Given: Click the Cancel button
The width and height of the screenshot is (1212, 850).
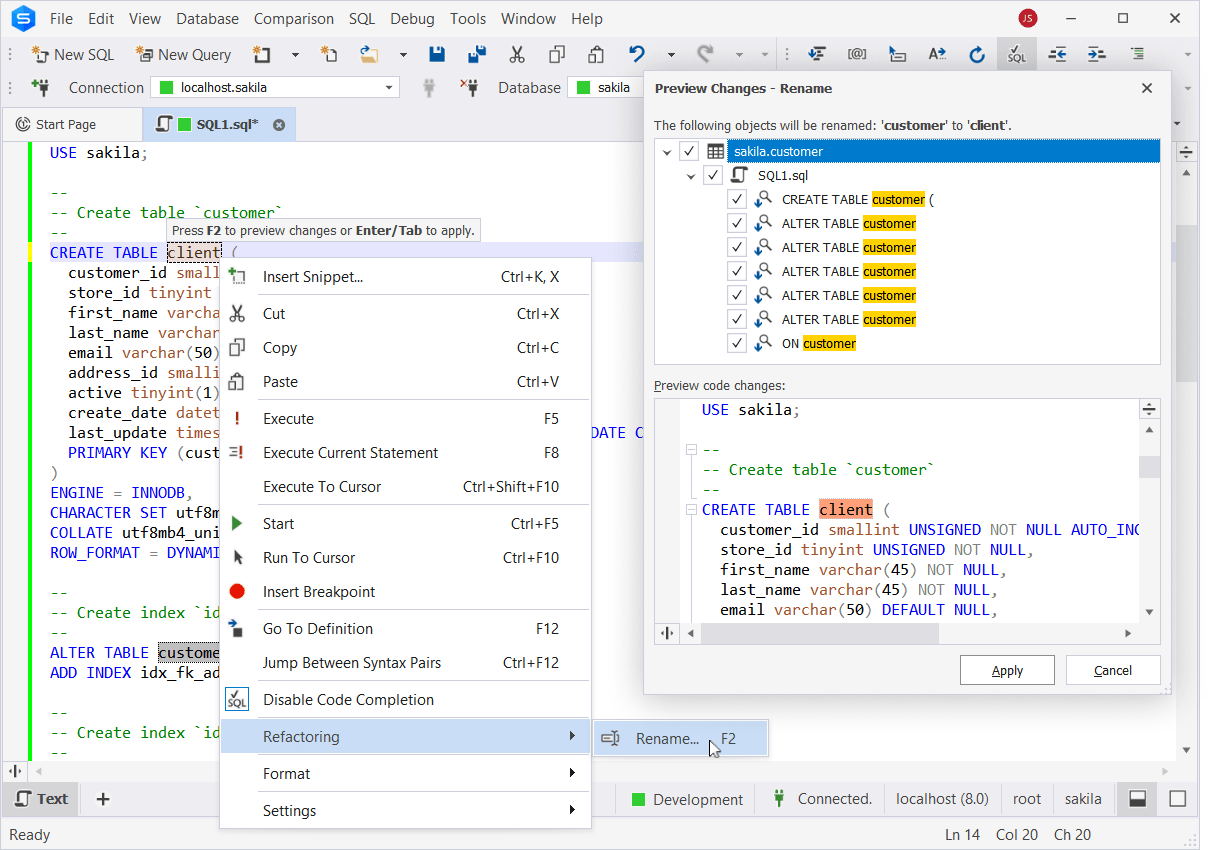Looking at the screenshot, I should 1112,670.
